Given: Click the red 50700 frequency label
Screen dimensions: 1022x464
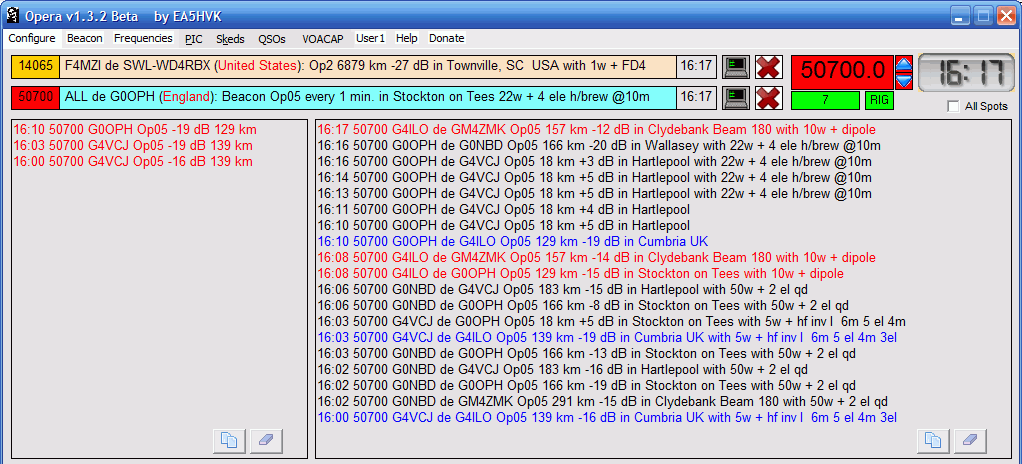Looking at the screenshot, I should point(35,98).
